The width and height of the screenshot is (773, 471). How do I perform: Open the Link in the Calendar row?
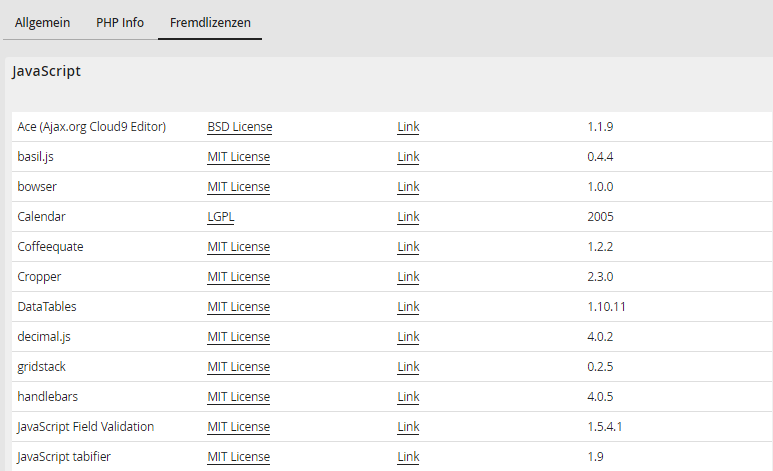tap(408, 217)
